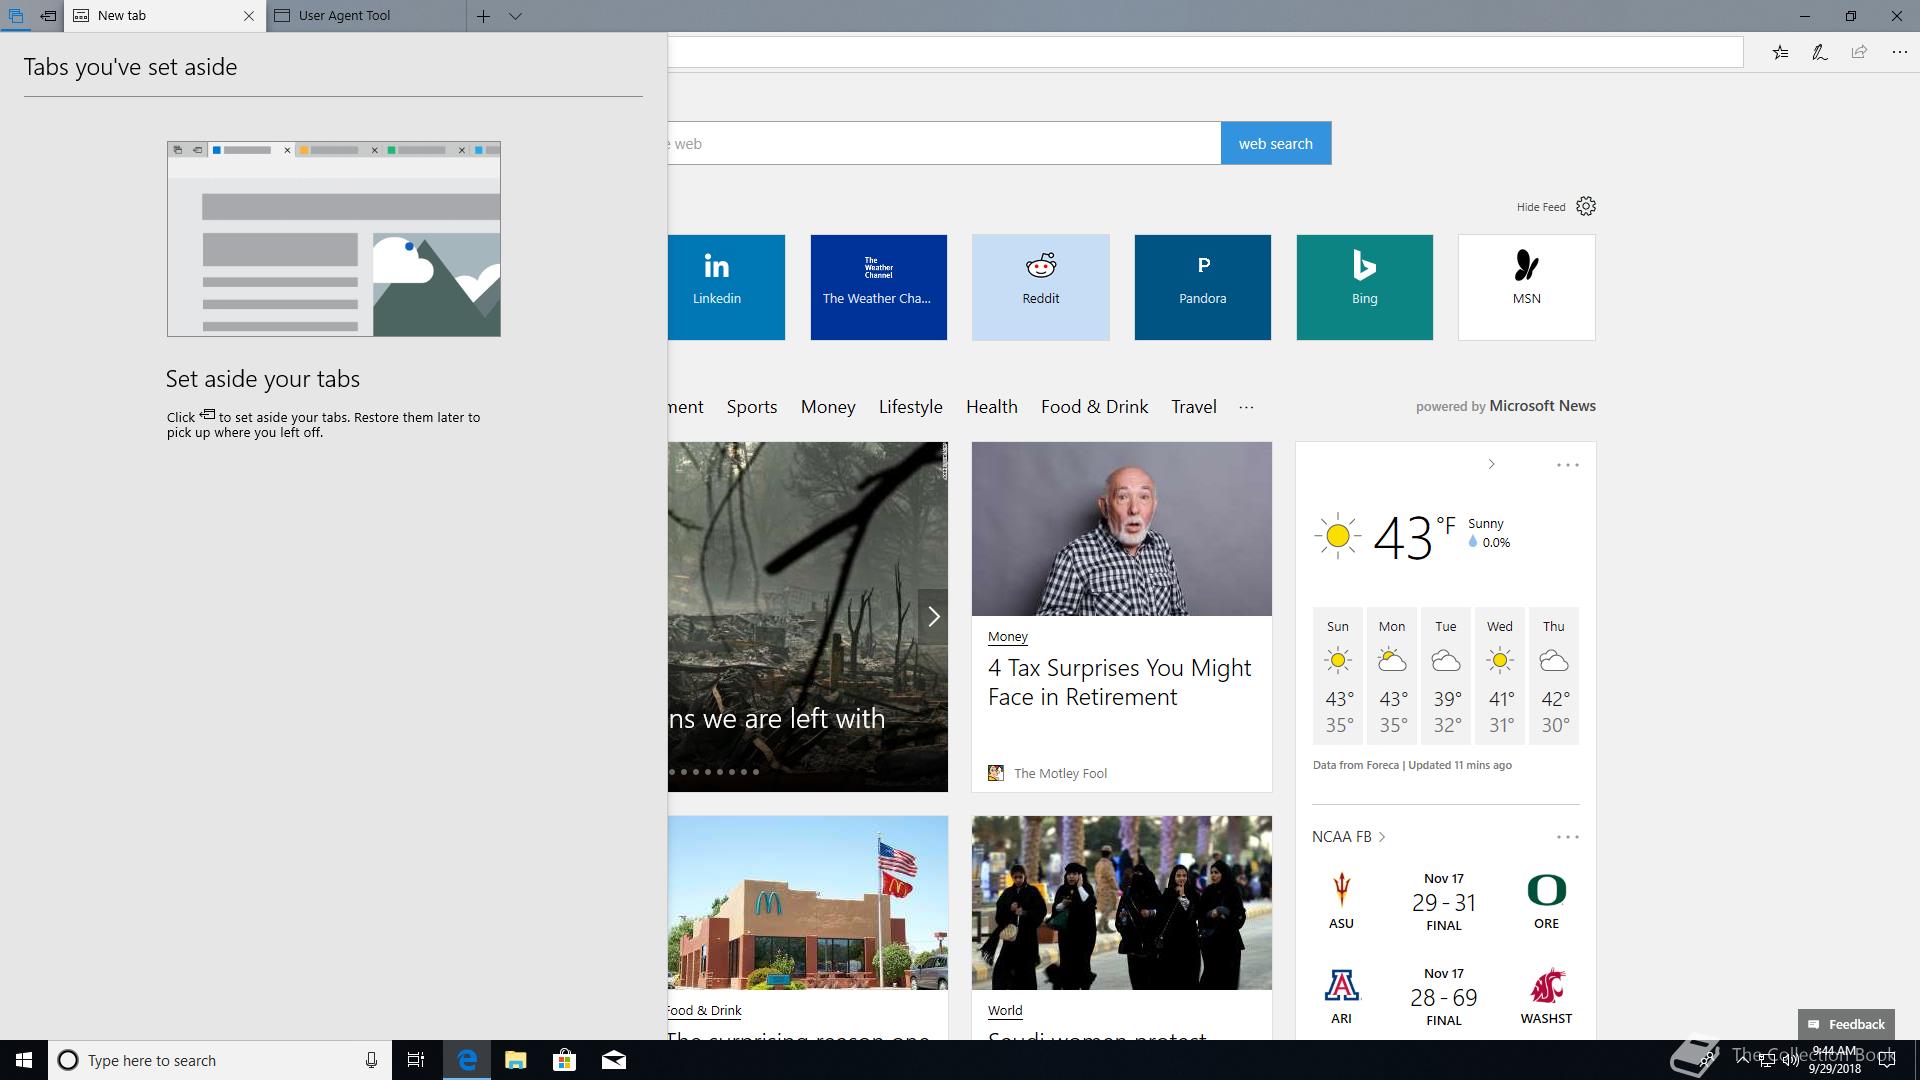The width and height of the screenshot is (1920, 1080).
Task: Open The Weather Channel tile
Action: [878, 287]
